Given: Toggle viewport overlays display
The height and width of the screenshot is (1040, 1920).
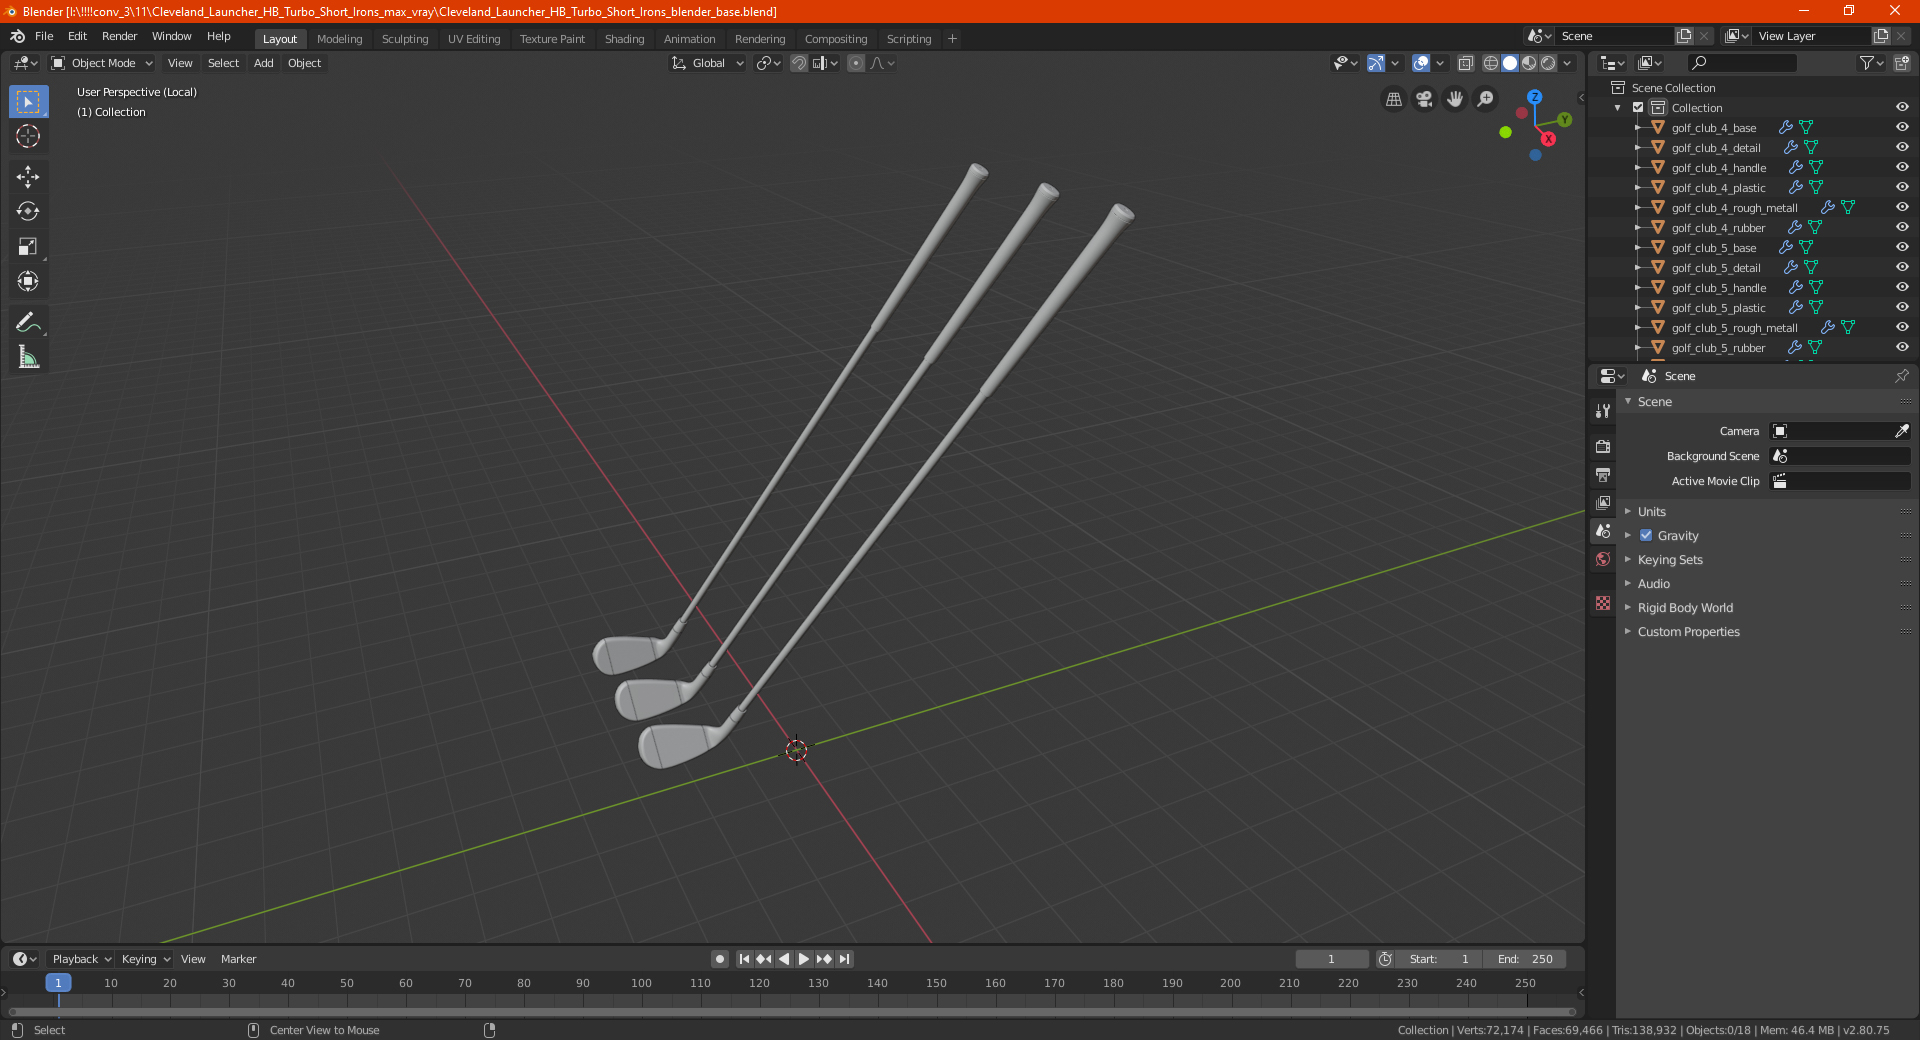Looking at the screenshot, I should (1421, 63).
